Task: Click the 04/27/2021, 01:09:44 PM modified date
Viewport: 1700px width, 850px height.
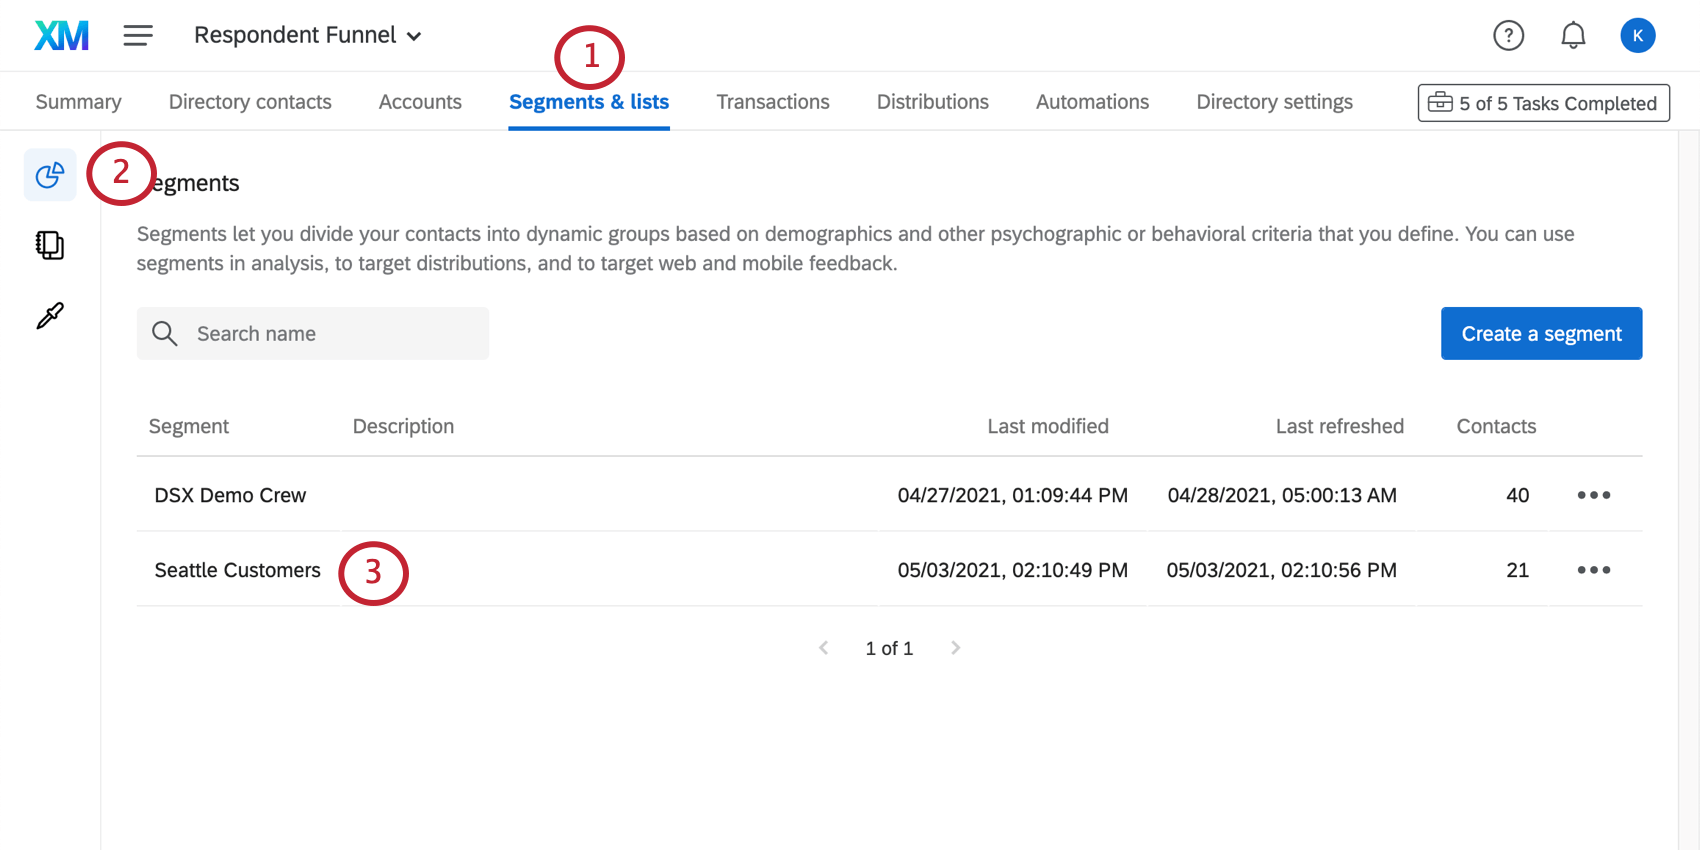Action: (1013, 495)
